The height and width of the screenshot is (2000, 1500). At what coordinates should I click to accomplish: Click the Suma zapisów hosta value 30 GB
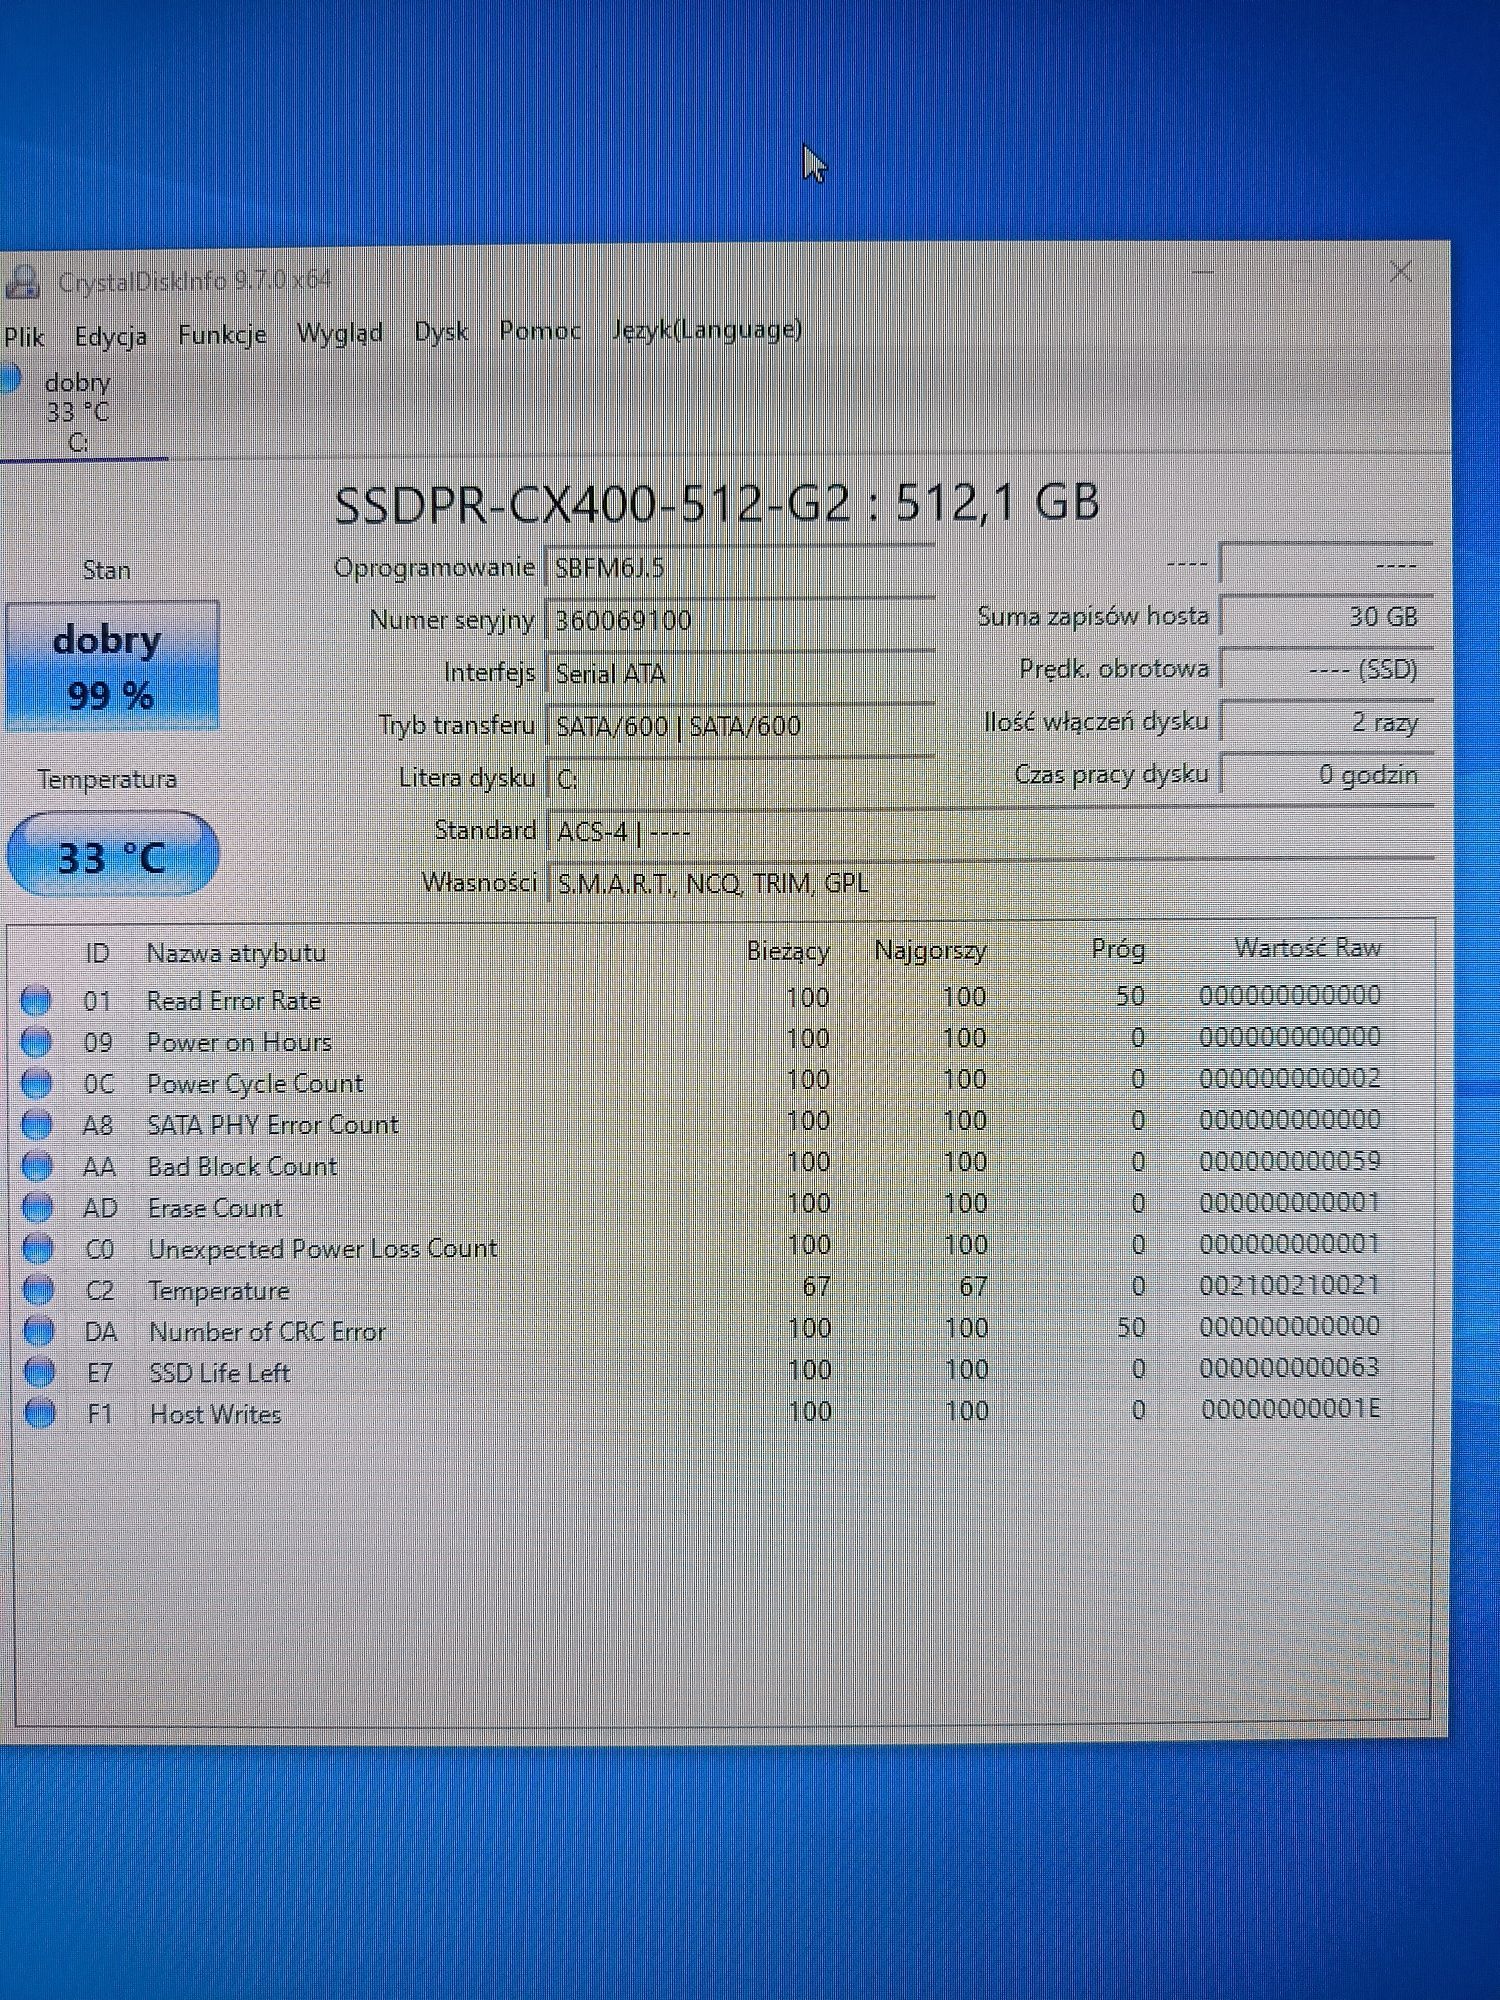[1327, 616]
